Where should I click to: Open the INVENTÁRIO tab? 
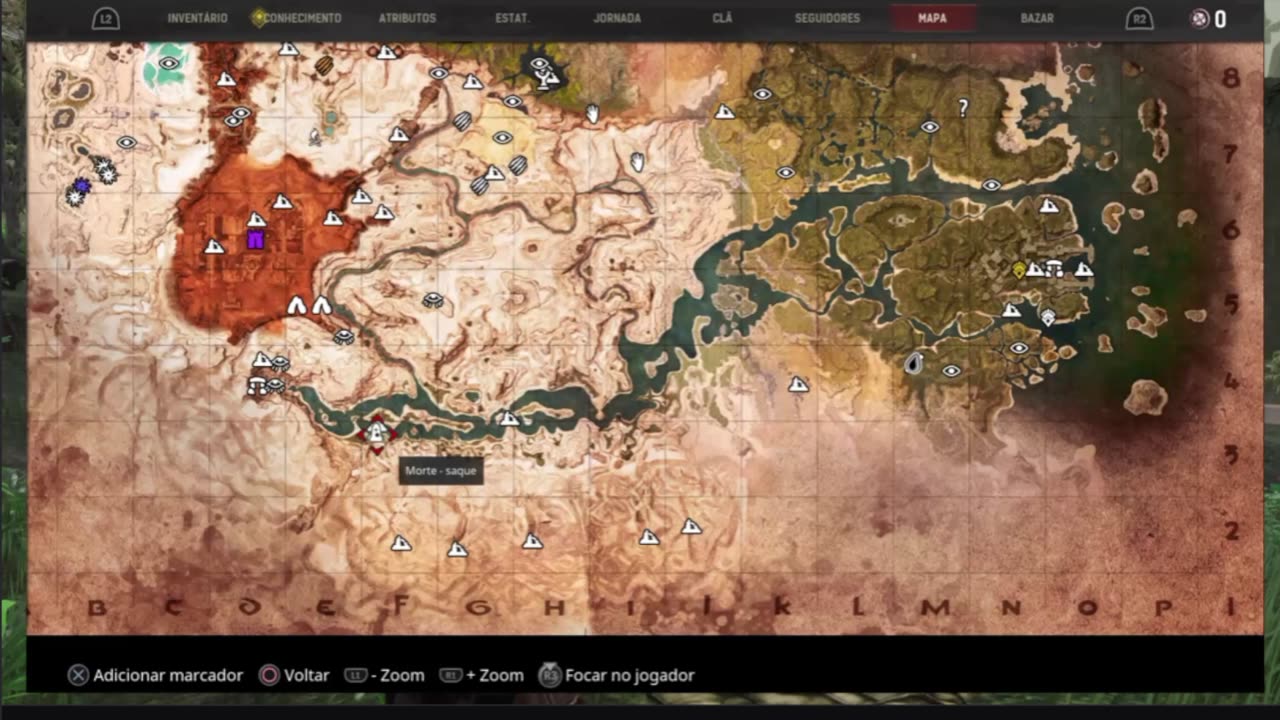tap(197, 18)
